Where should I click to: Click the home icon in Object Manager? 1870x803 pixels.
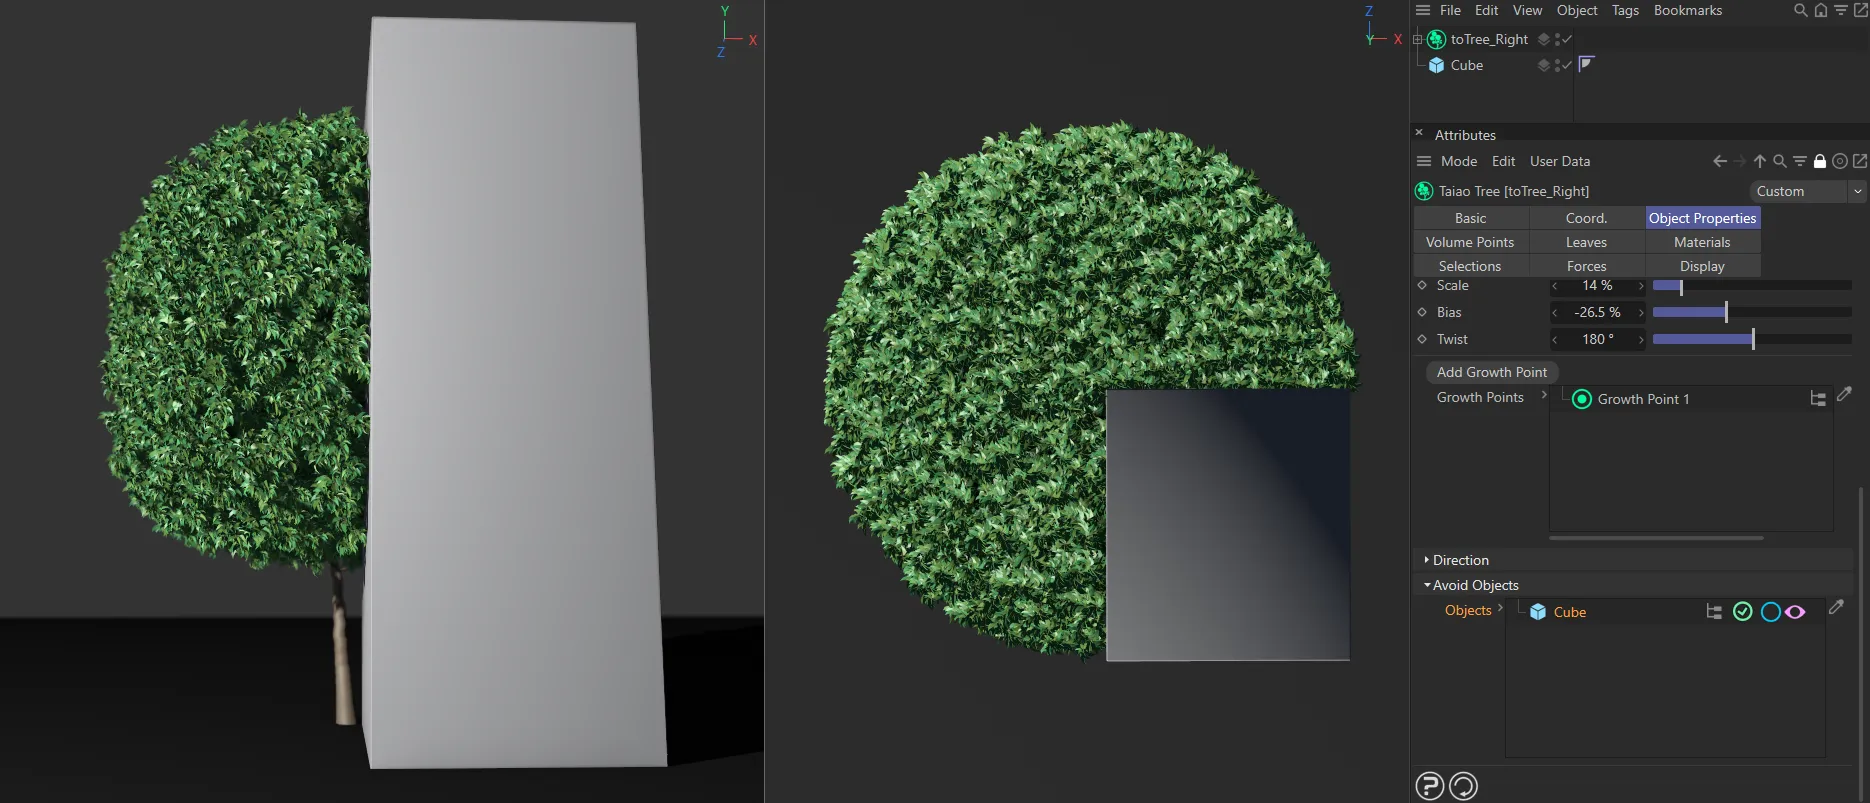tap(1821, 11)
